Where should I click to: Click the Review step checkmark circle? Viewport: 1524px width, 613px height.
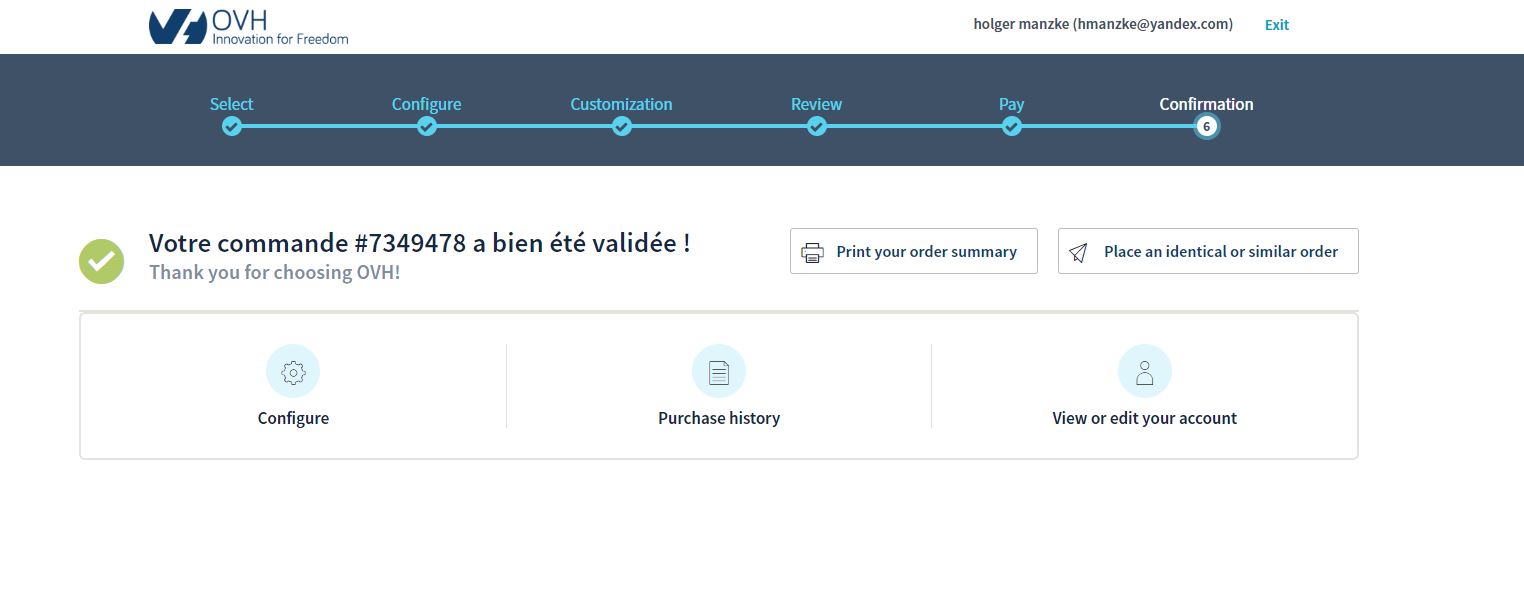click(x=817, y=127)
